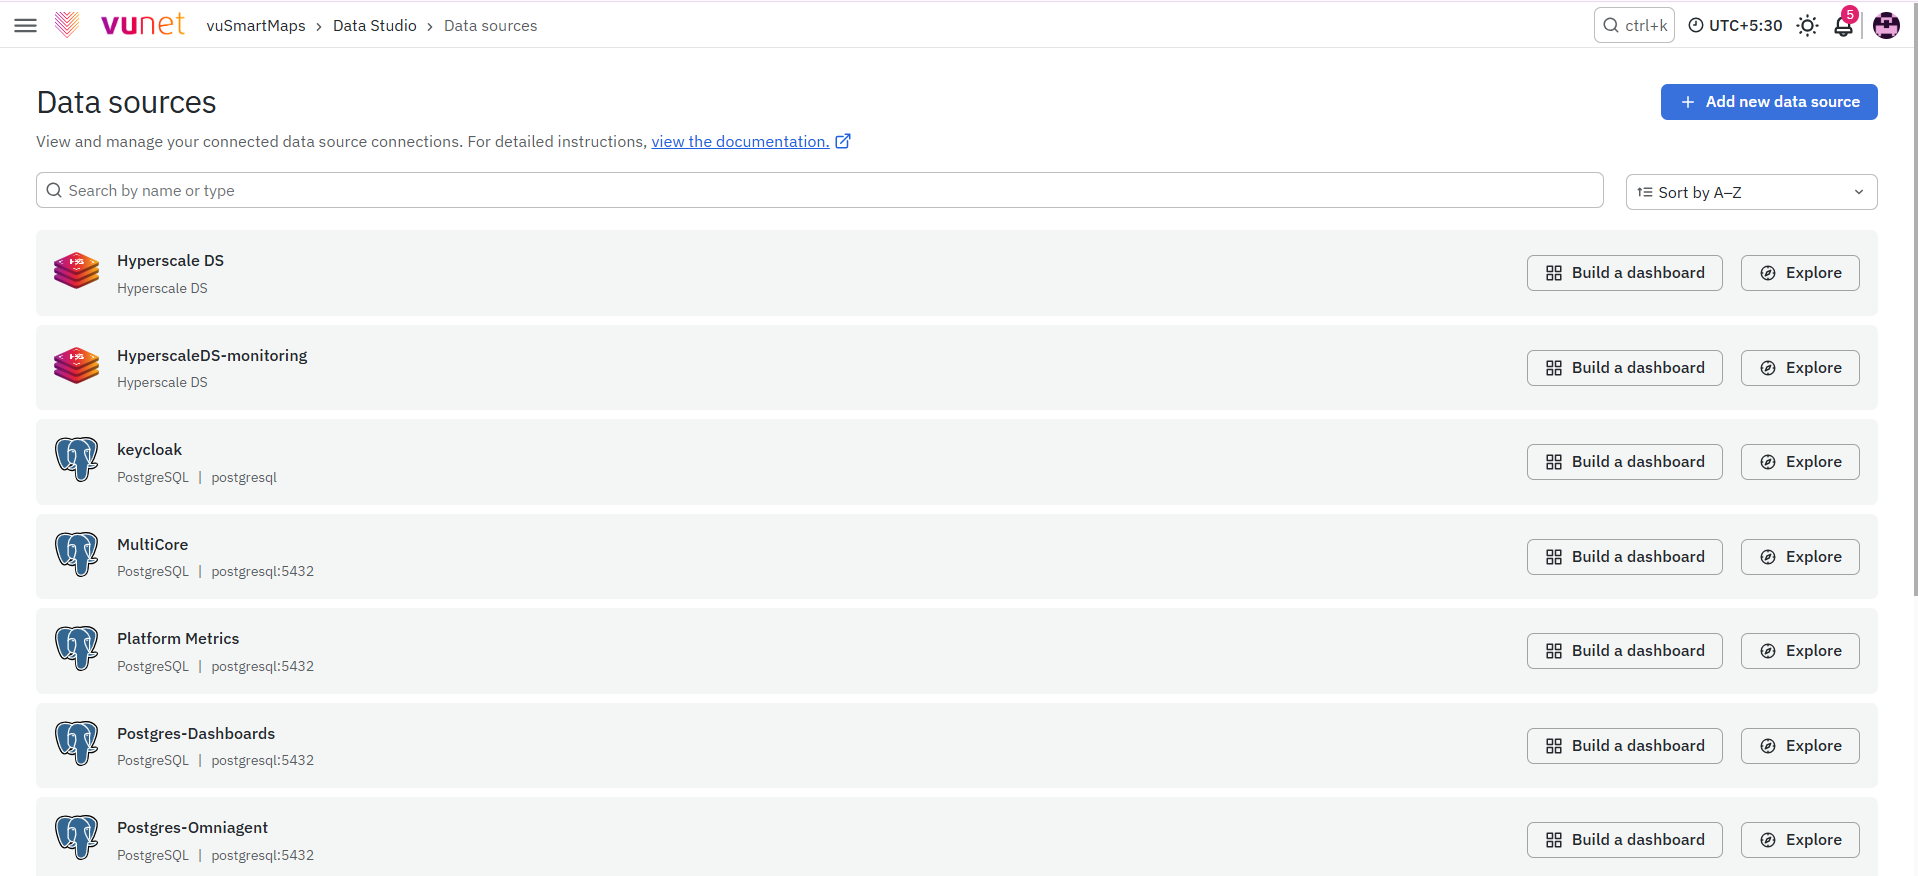Open the hamburger navigation menu

point(26,25)
